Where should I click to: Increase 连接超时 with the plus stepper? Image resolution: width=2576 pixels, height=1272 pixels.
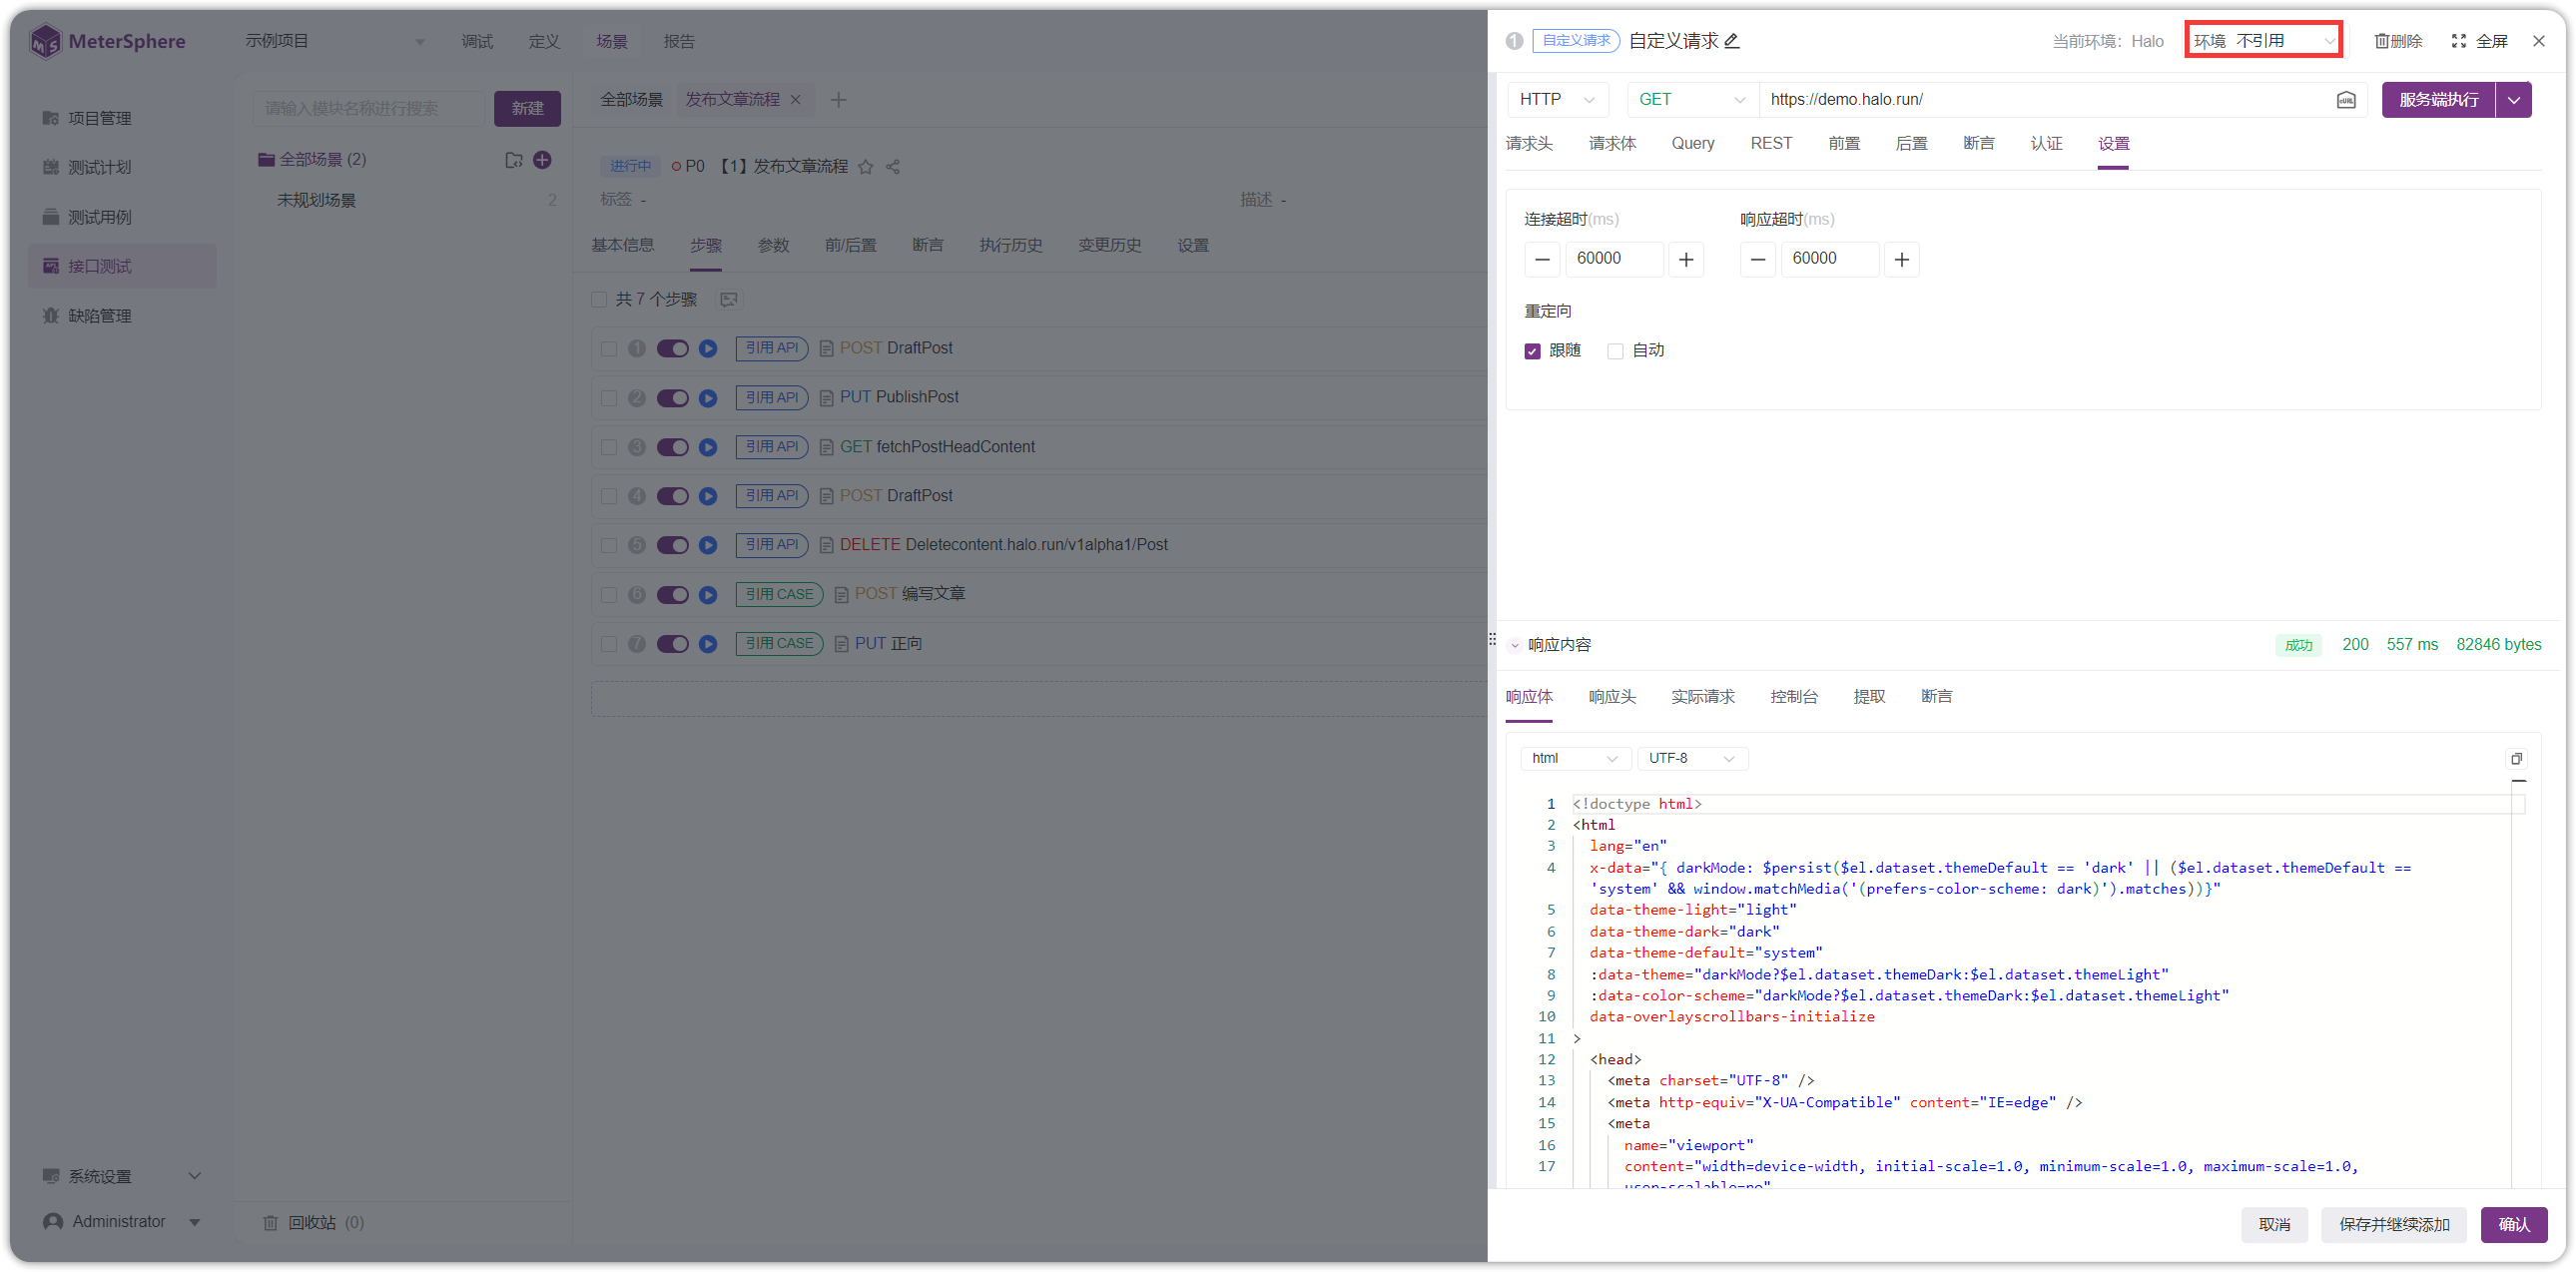1686,260
